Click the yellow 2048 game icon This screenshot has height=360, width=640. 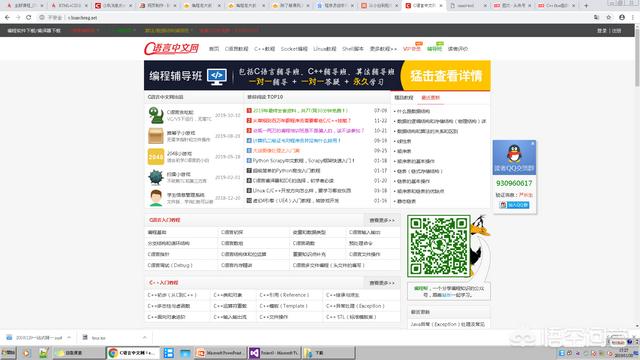tap(156, 157)
